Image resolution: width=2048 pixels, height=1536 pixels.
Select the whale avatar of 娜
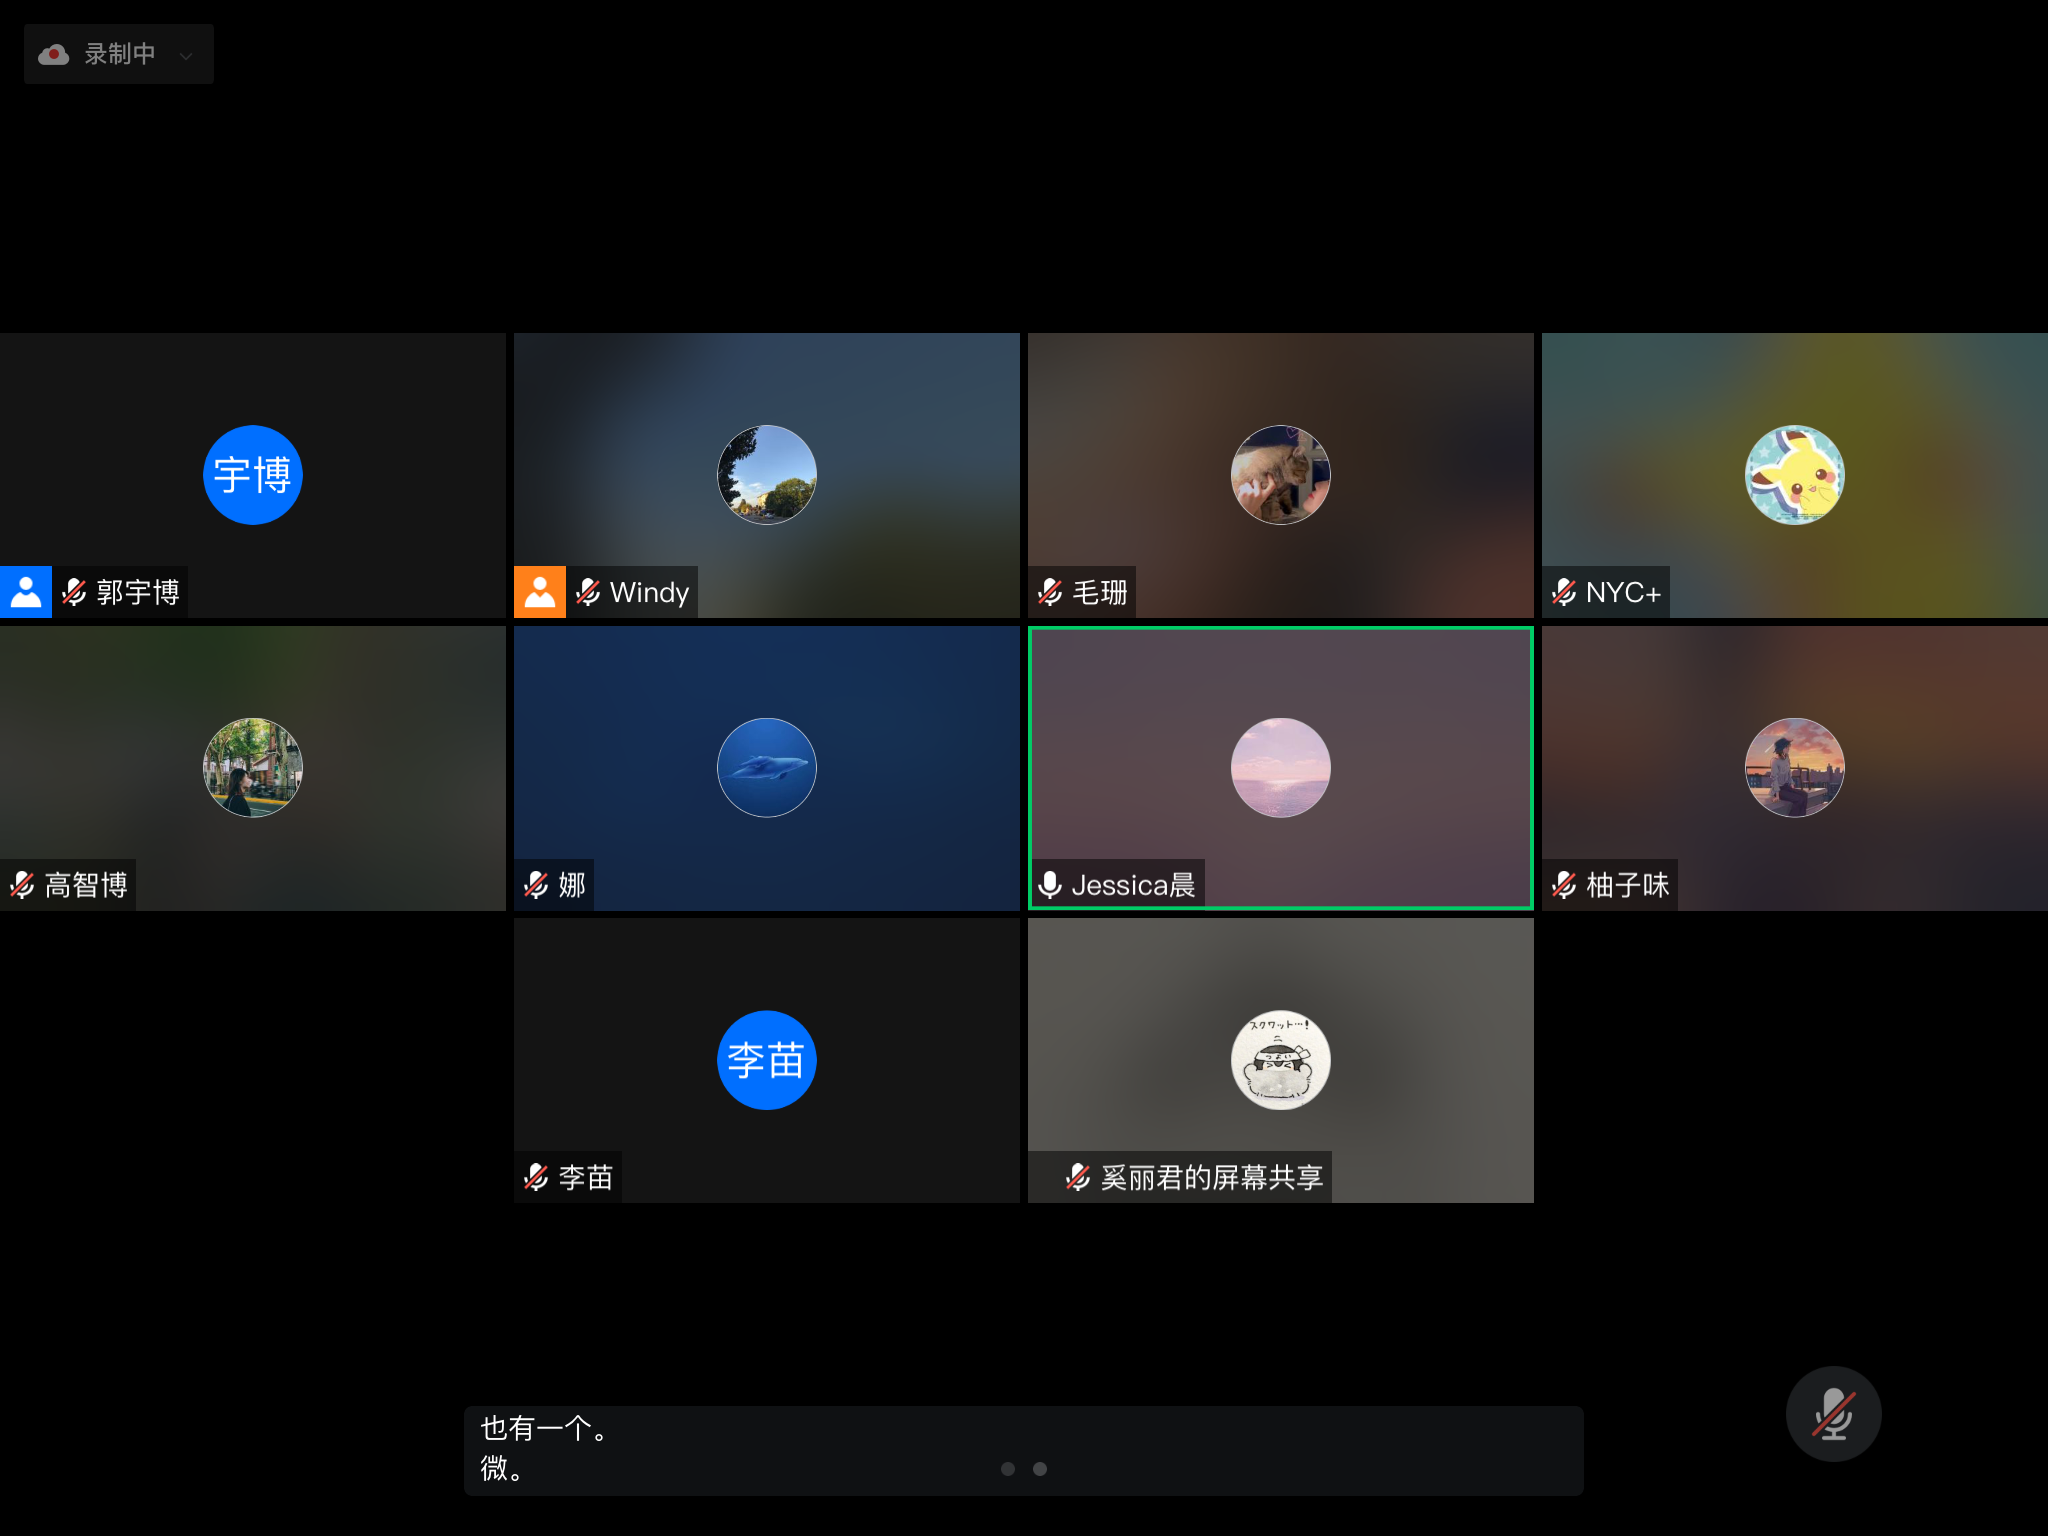[767, 768]
